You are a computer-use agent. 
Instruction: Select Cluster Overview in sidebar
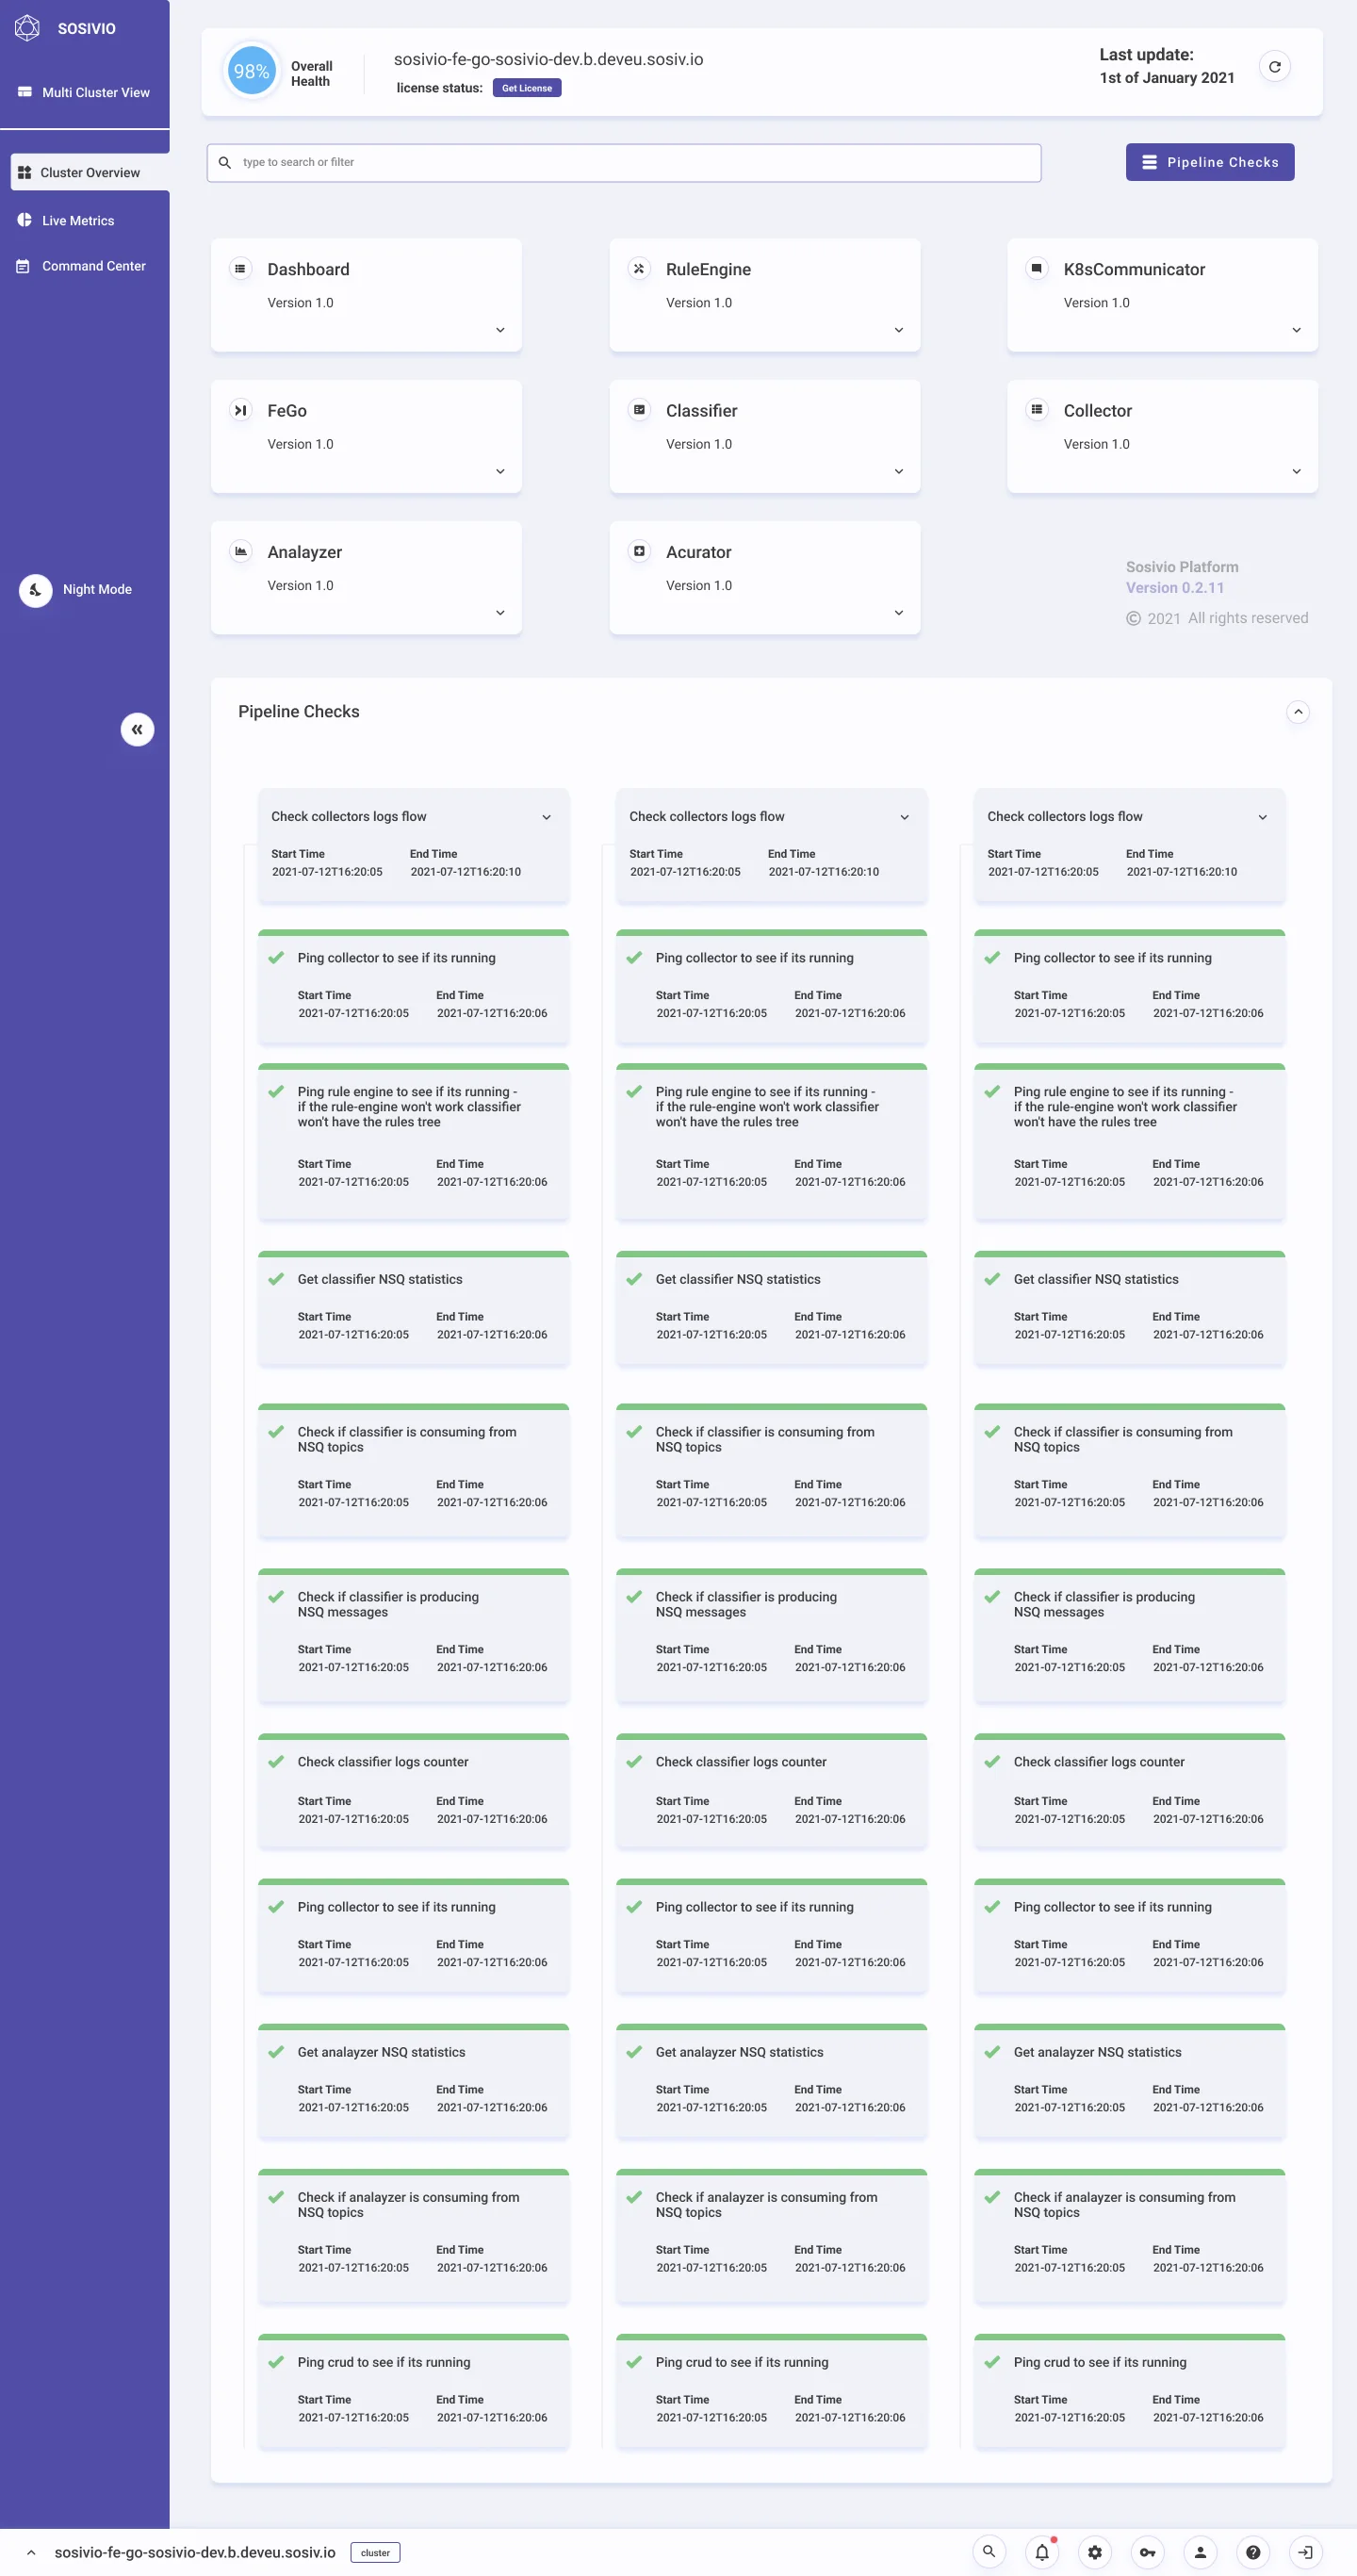coord(90,172)
